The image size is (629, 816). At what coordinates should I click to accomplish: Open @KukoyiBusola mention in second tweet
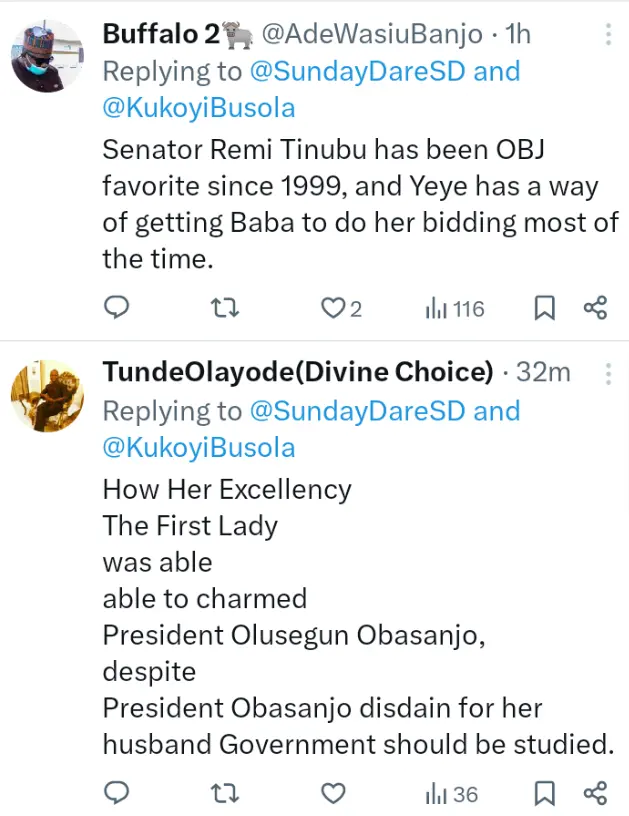pos(199,447)
